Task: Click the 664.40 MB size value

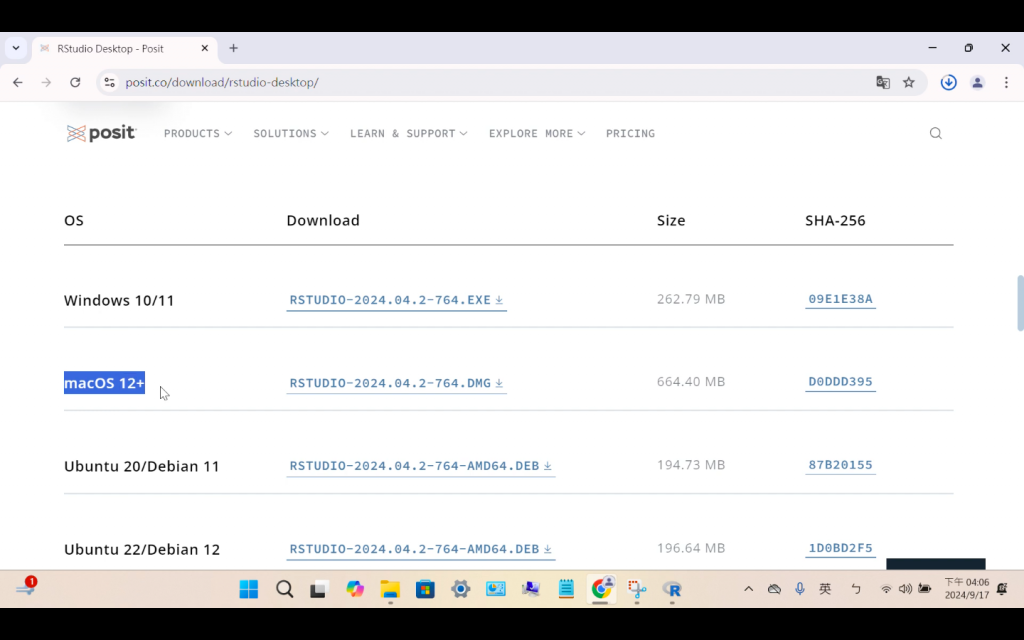Action: pyautogui.click(x=691, y=381)
